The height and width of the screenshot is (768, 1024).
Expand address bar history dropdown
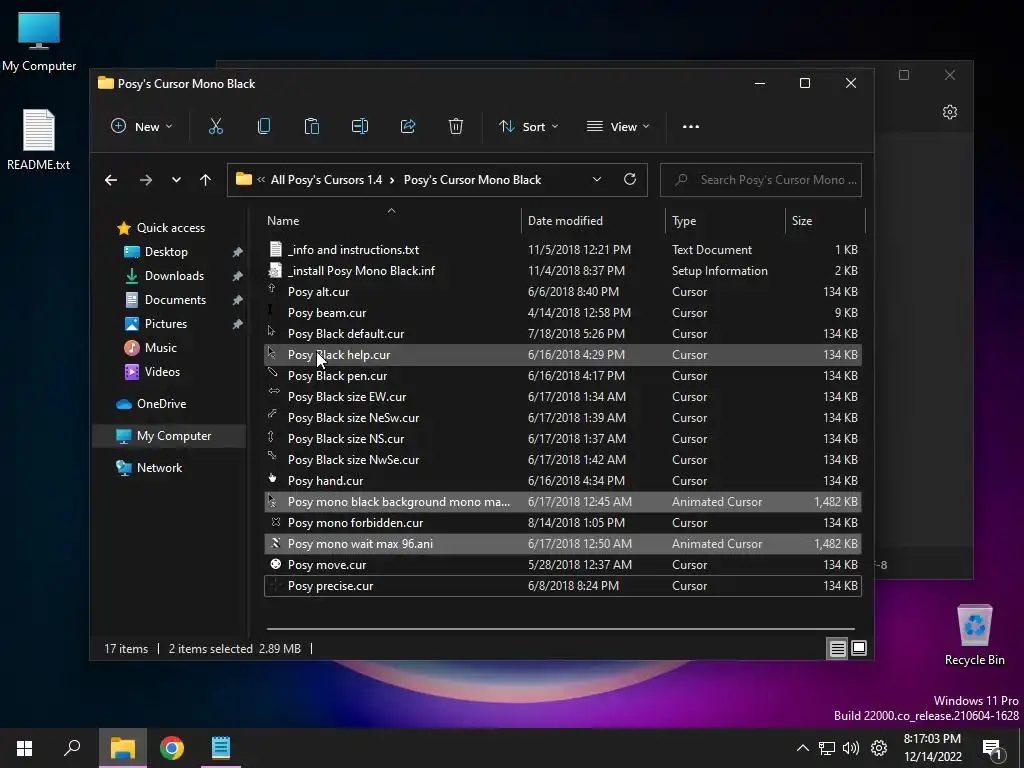click(x=596, y=180)
